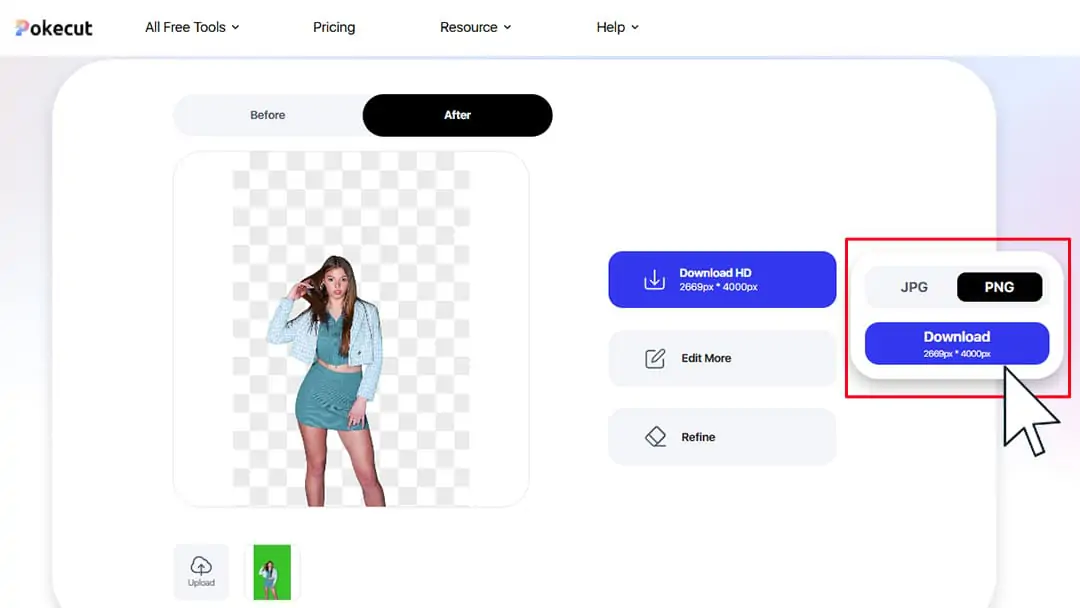Click the Upload cloud icon

(x=201, y=566)
